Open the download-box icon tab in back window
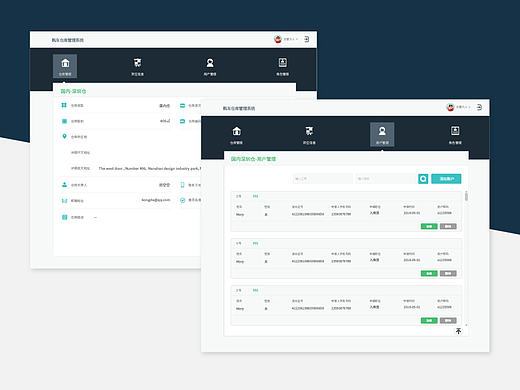 click(282, 66)
